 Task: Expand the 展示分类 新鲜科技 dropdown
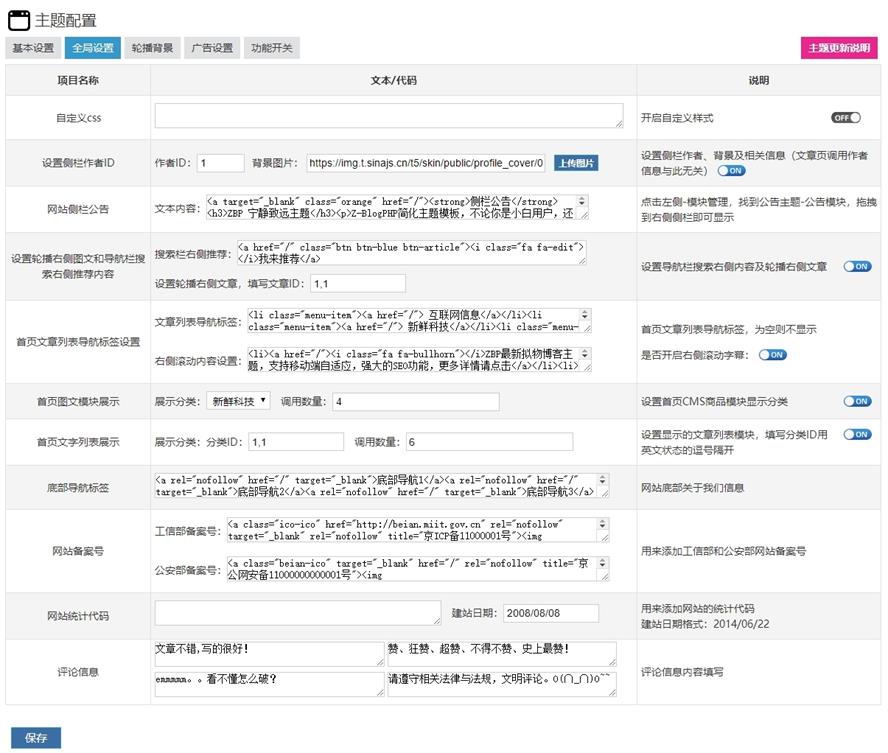(x=239, y=401)
